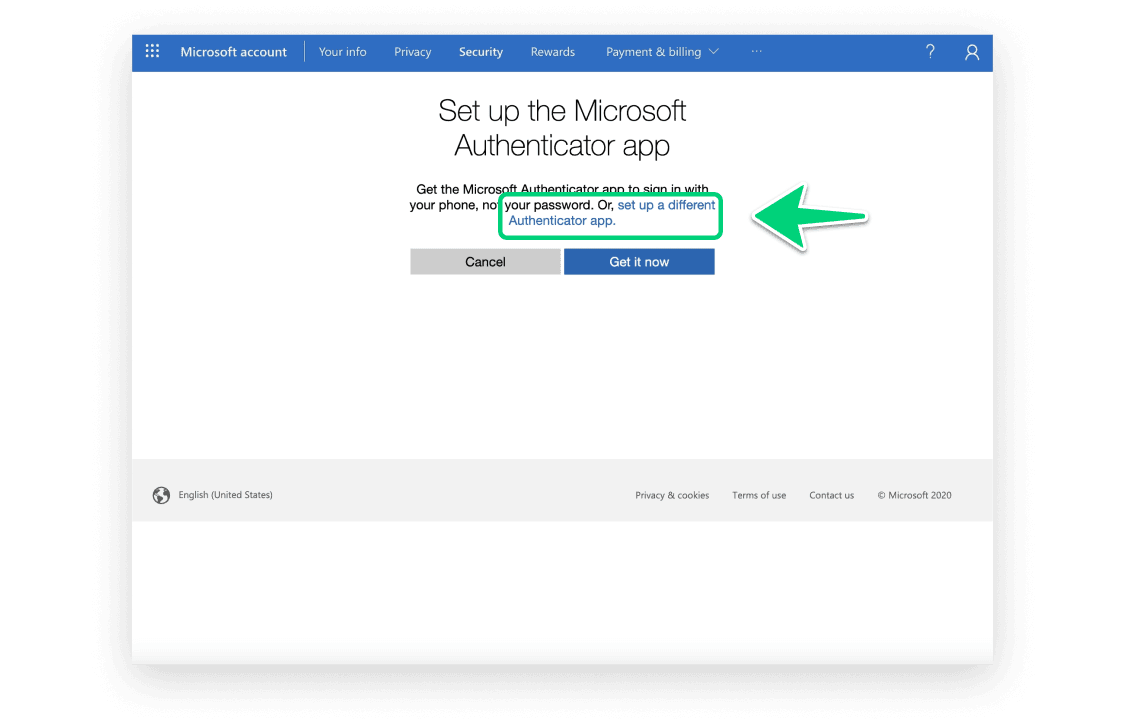1125x723 pixels.
Task: Open the Microsoft apps launcher grid
Action: tap(152, 52)
